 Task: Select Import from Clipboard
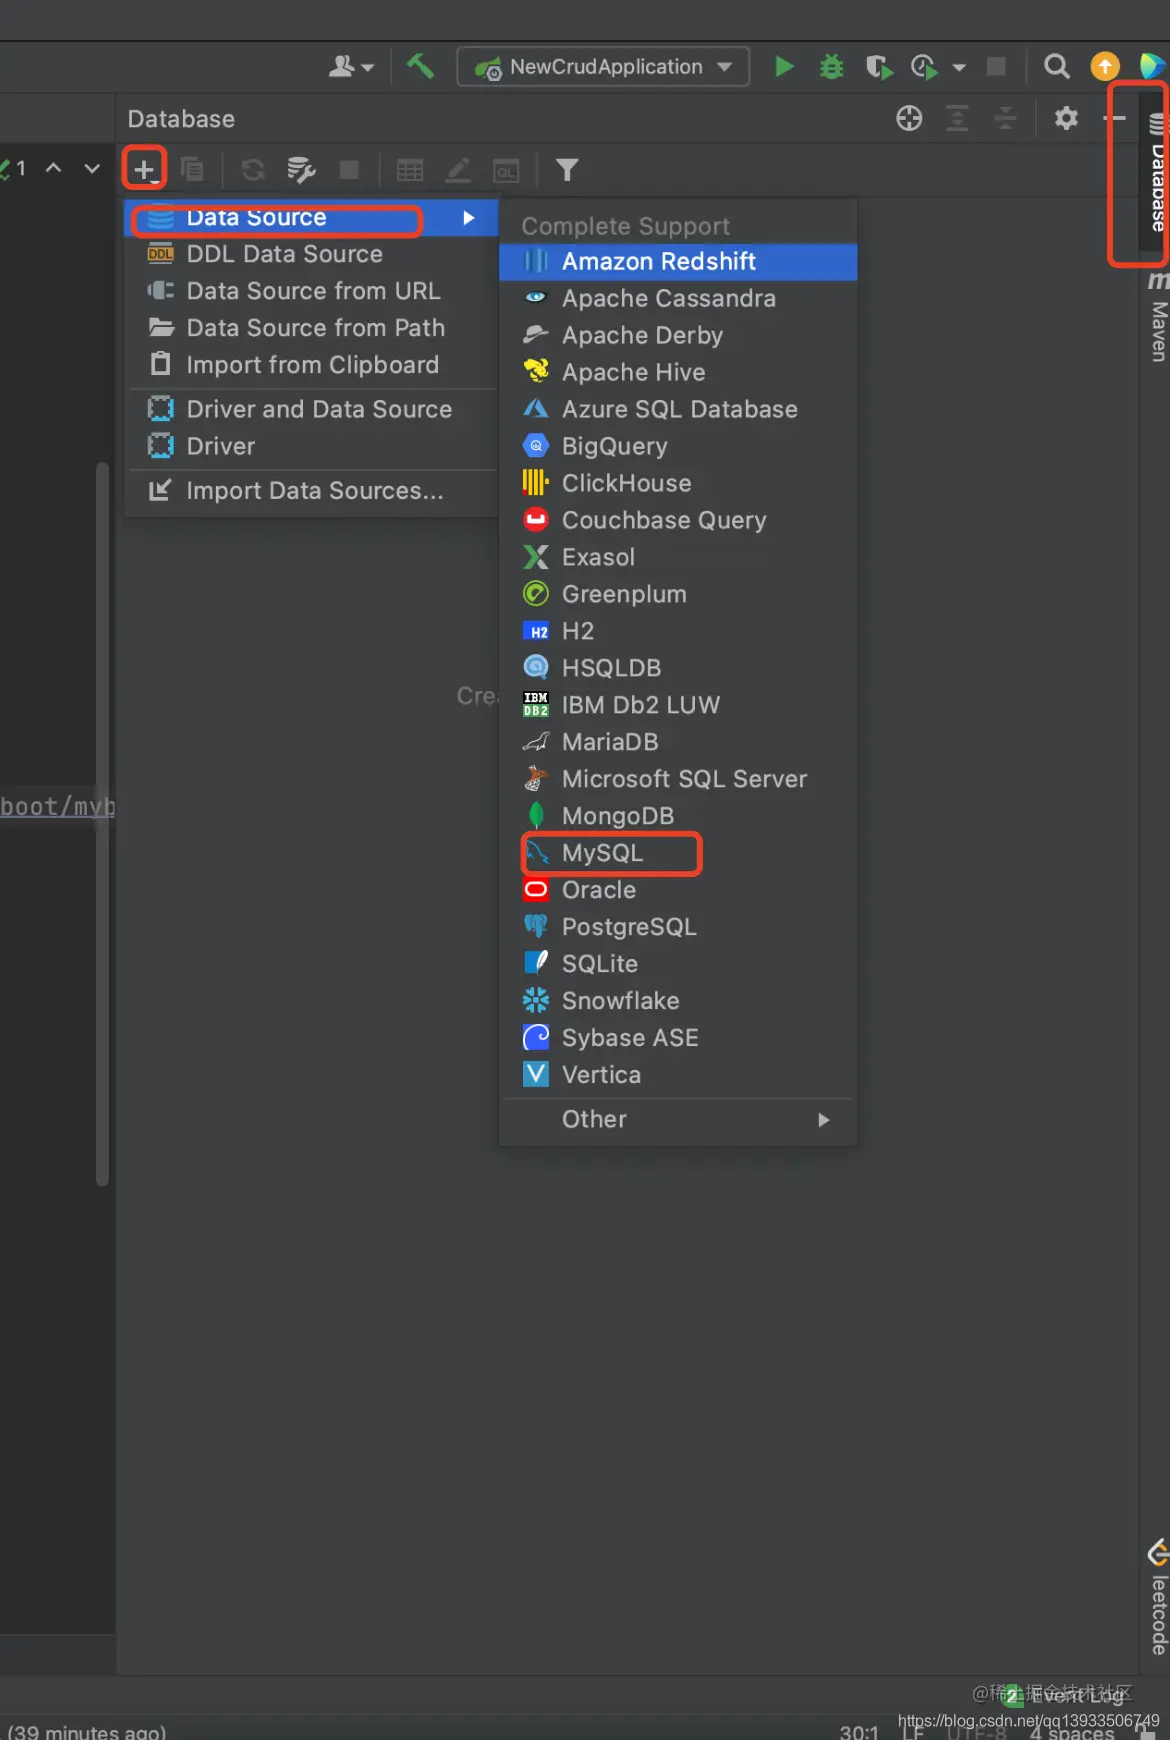click(311, 365)
